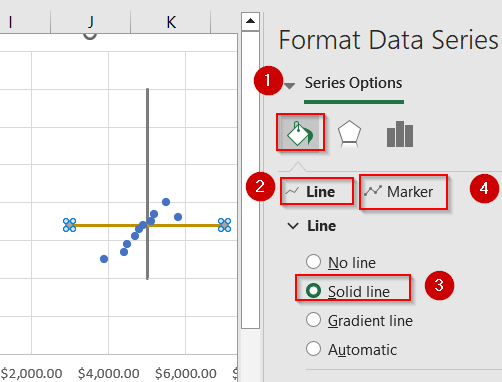The width and height of the screenshot is (502, 382).
Task: Select column K header
Action: click(x=171, y=22)
